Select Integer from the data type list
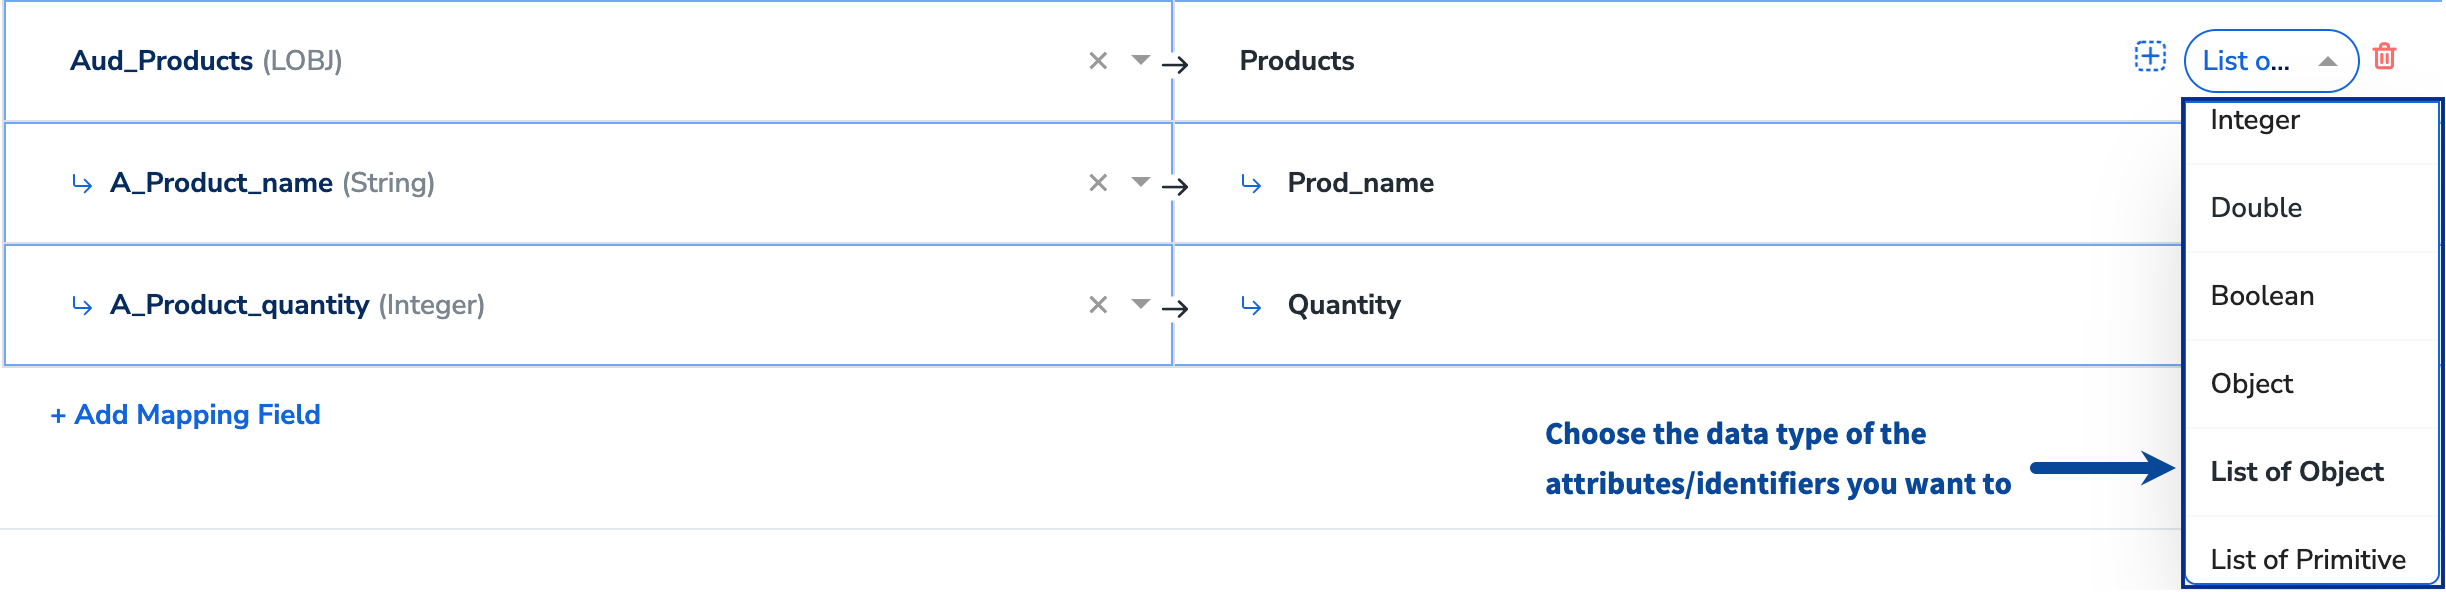The image size is (2446, 592). [2255, 121]
